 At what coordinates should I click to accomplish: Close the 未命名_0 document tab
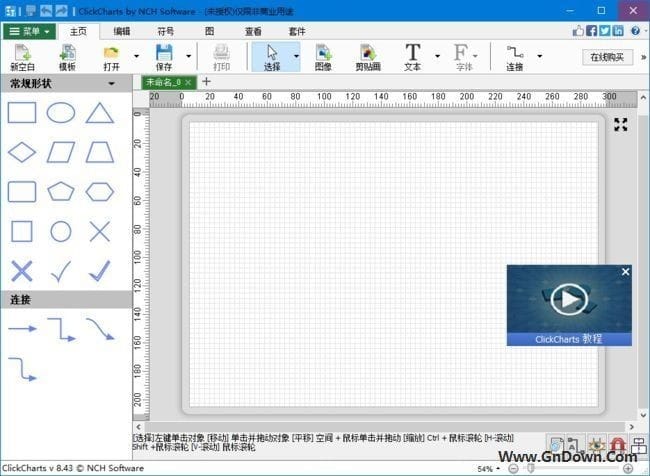188,83
